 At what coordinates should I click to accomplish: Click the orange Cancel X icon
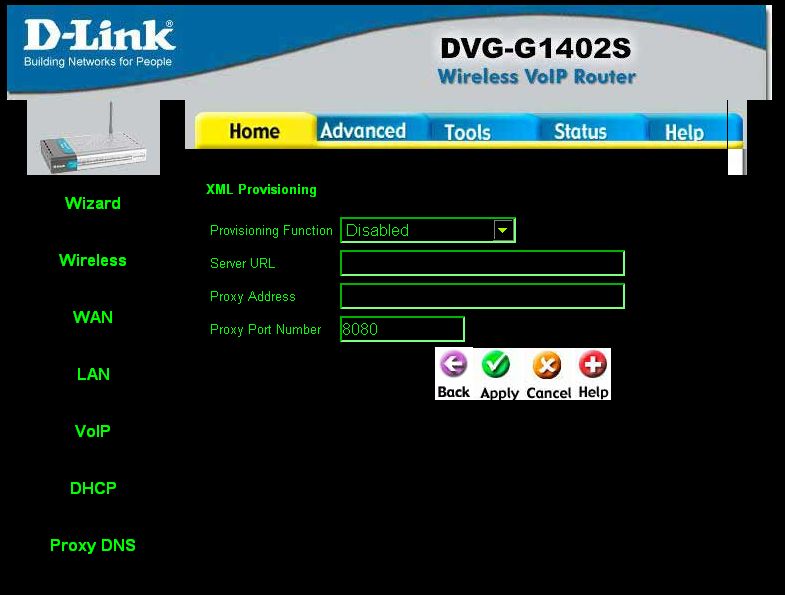547,365
